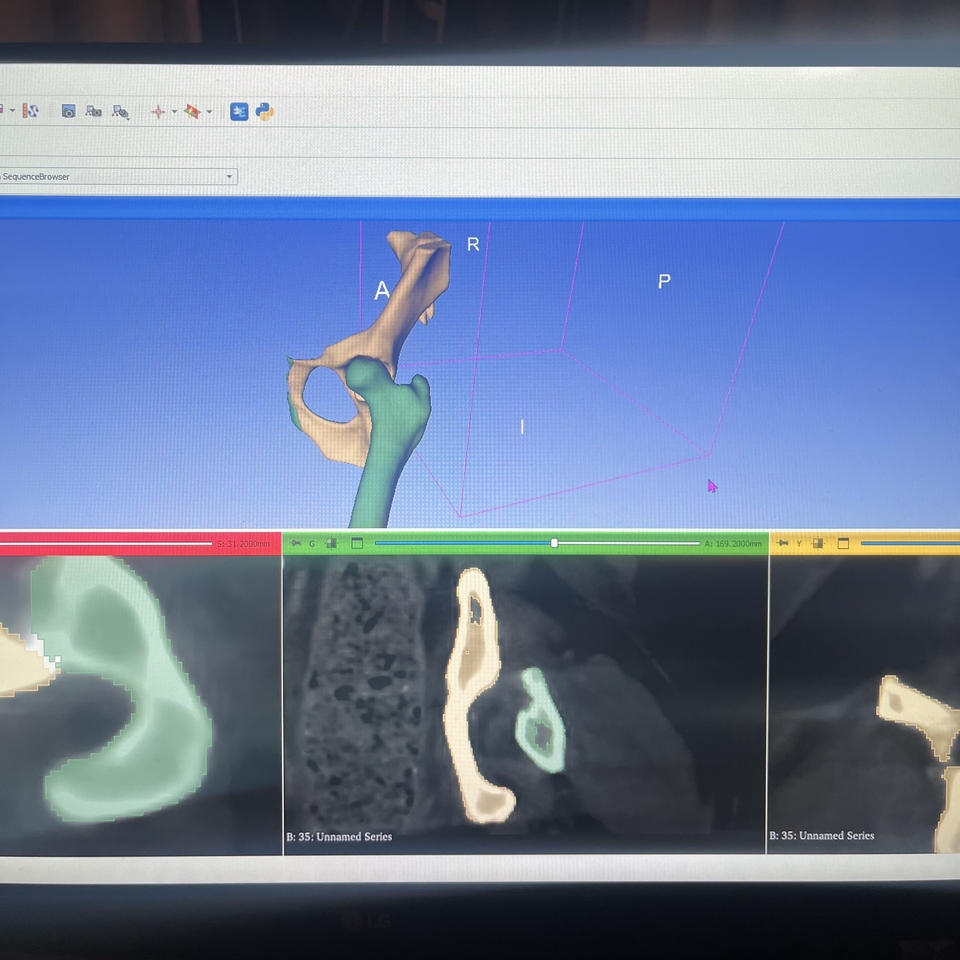The width and height of the screenshot is (960, 960).
Task: Toggle green slice link views icon
Action: click(331, 544)
